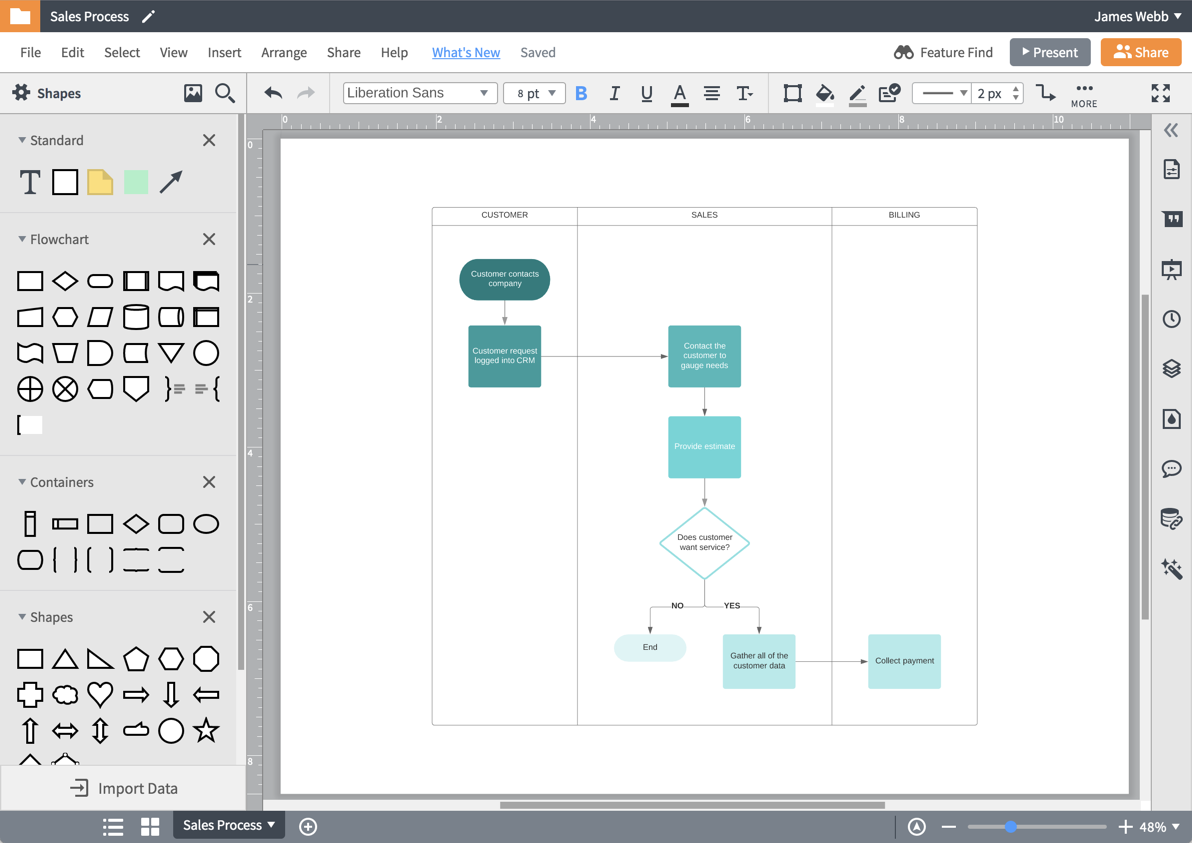The width and height of the screenshot is (1192, 843).
Task: Open the shape search magnifier icon
Action: 225,93
